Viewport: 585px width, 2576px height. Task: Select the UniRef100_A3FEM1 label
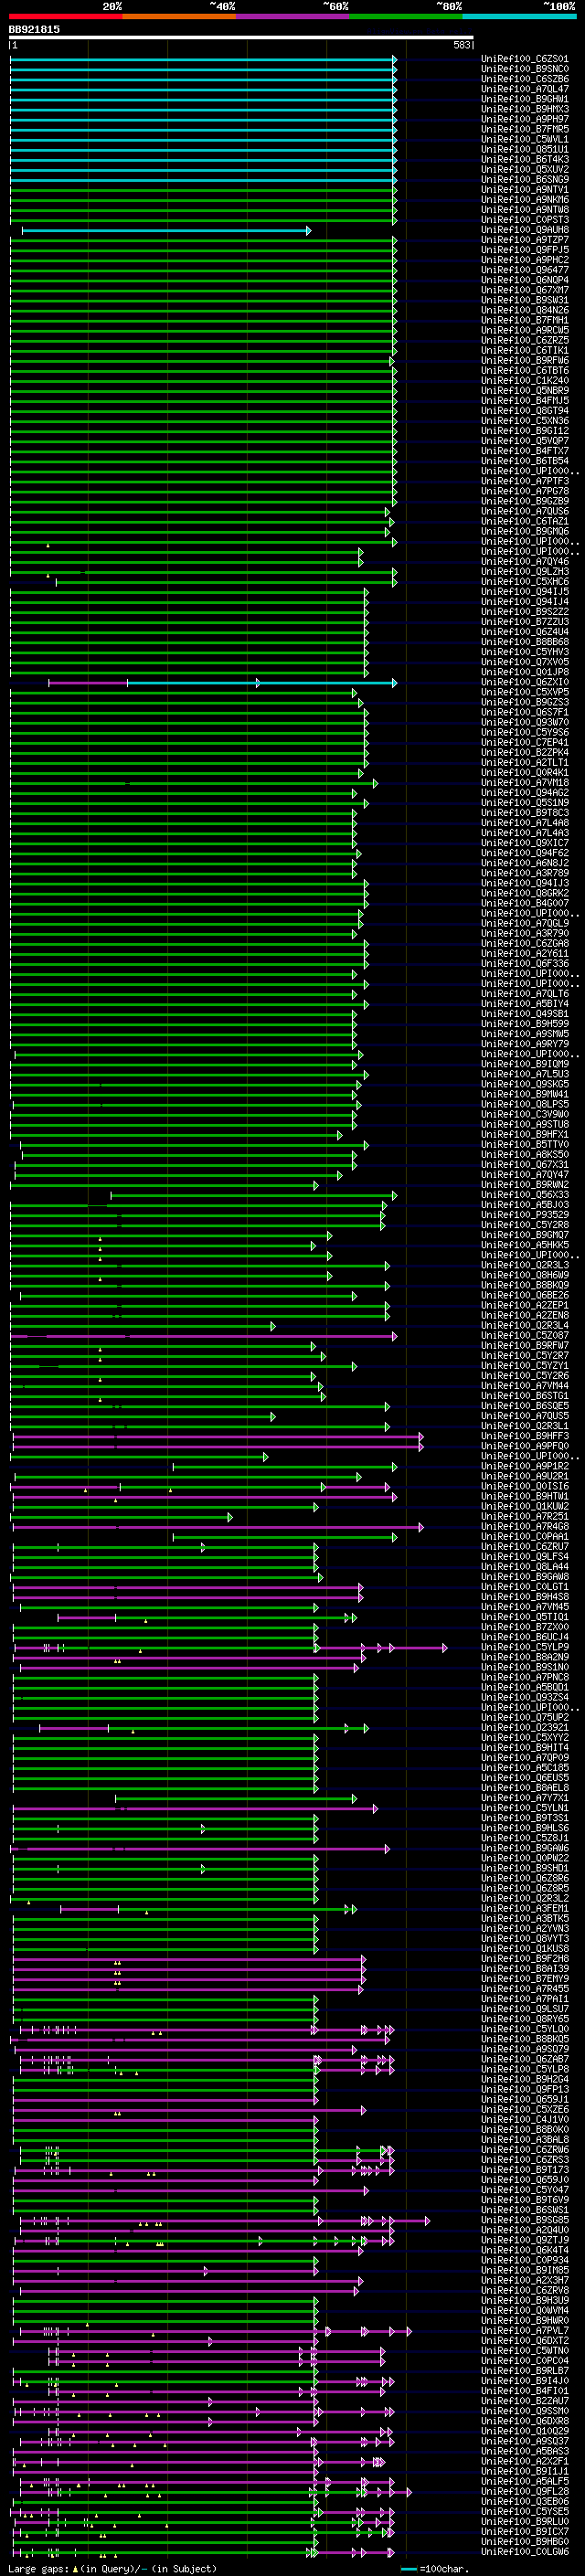click(x=525, y=1909)
